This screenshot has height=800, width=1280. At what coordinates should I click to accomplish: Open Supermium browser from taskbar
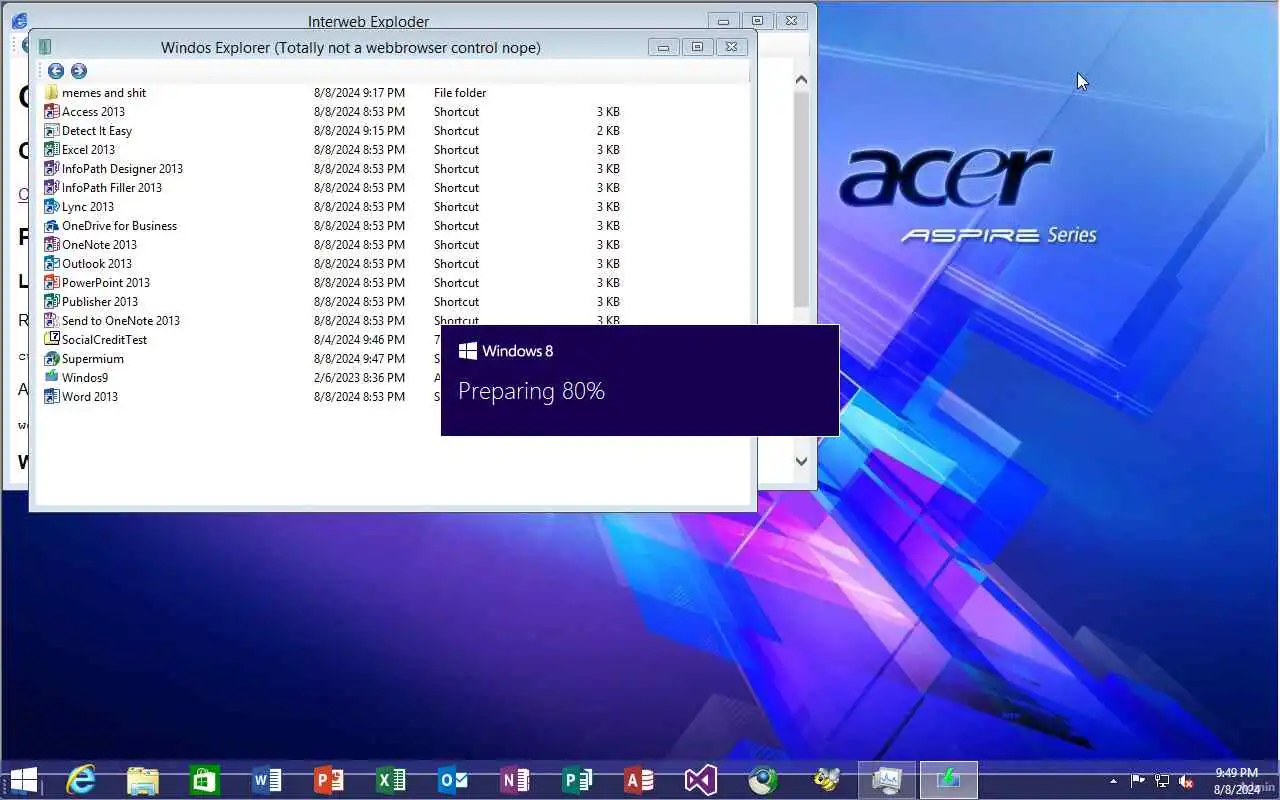click(764, 780)
